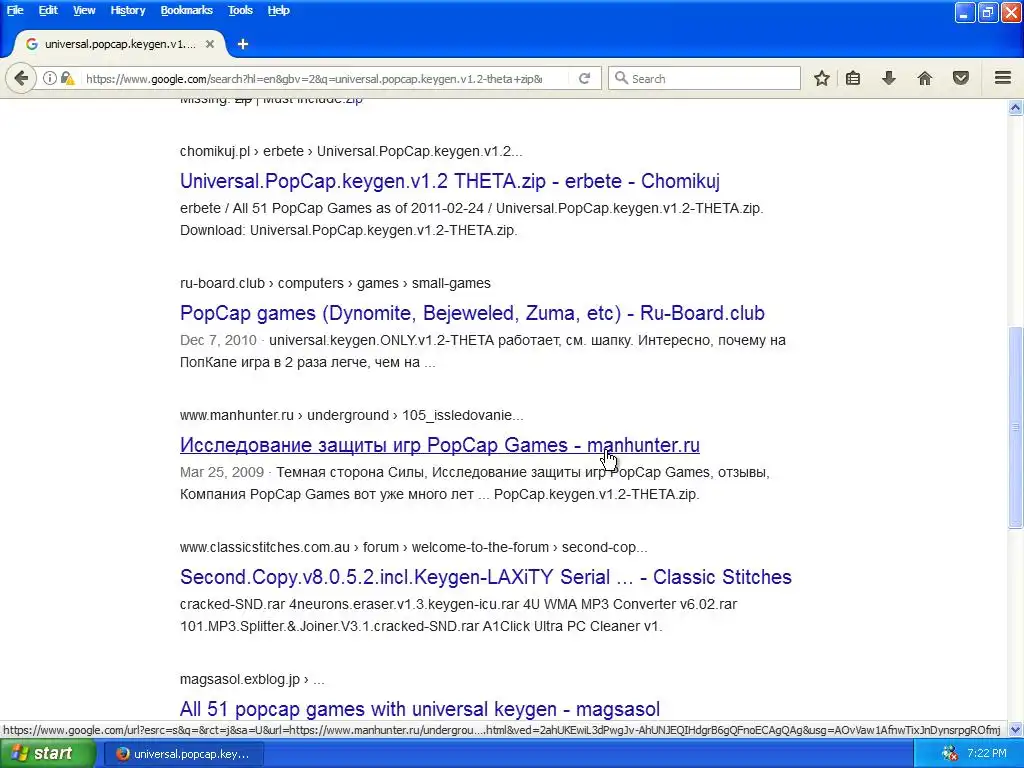Bookmark this page with the star icon
This screenshot has height=768, width=1024.
(822, 78)
